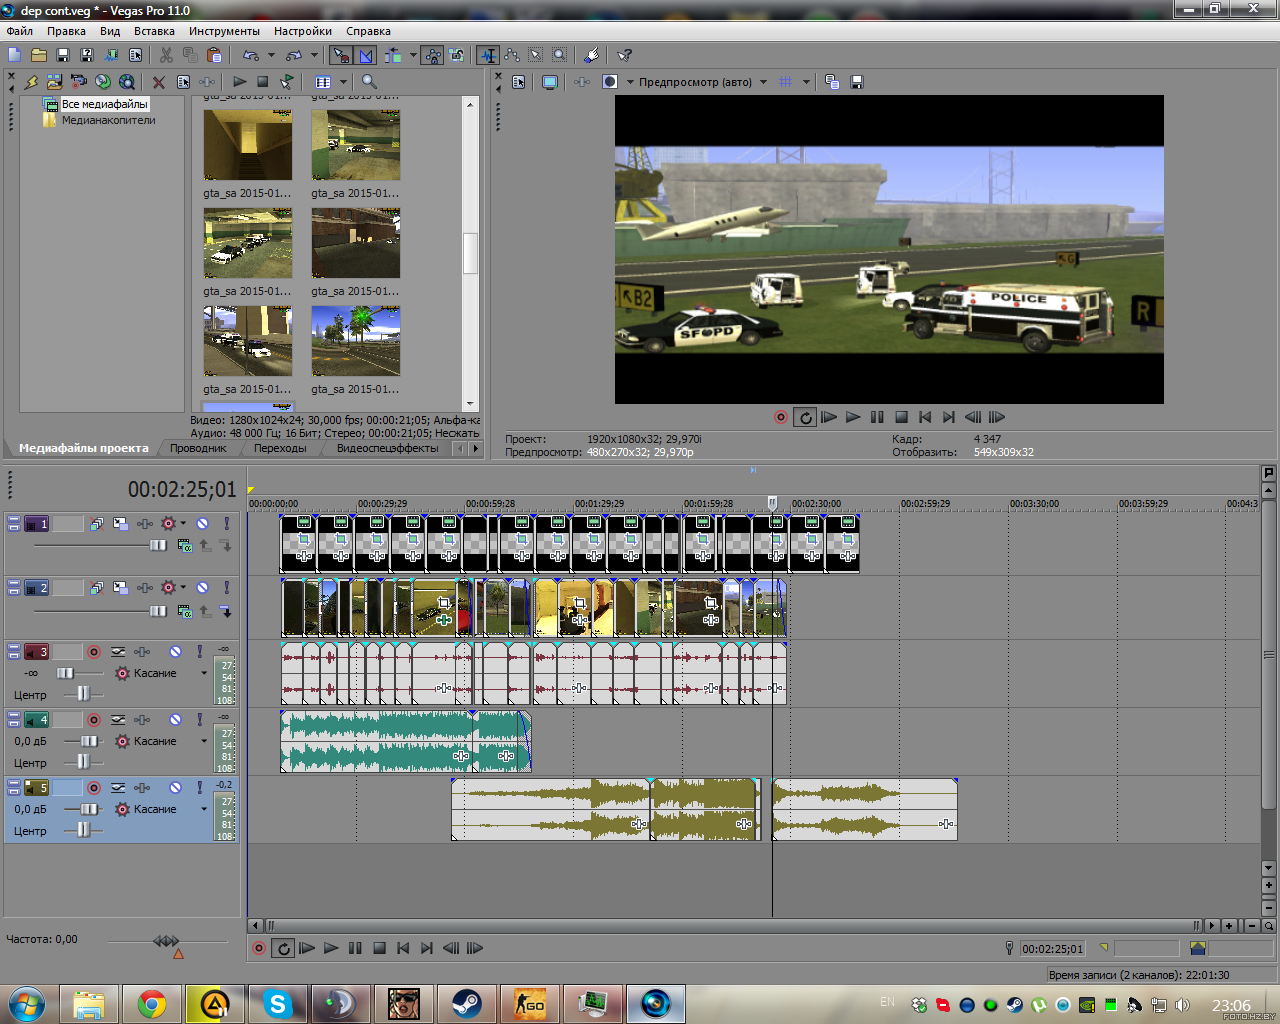Mute audio track 4
Viewport: 1280px width, 1024px height.
[175, 720]
